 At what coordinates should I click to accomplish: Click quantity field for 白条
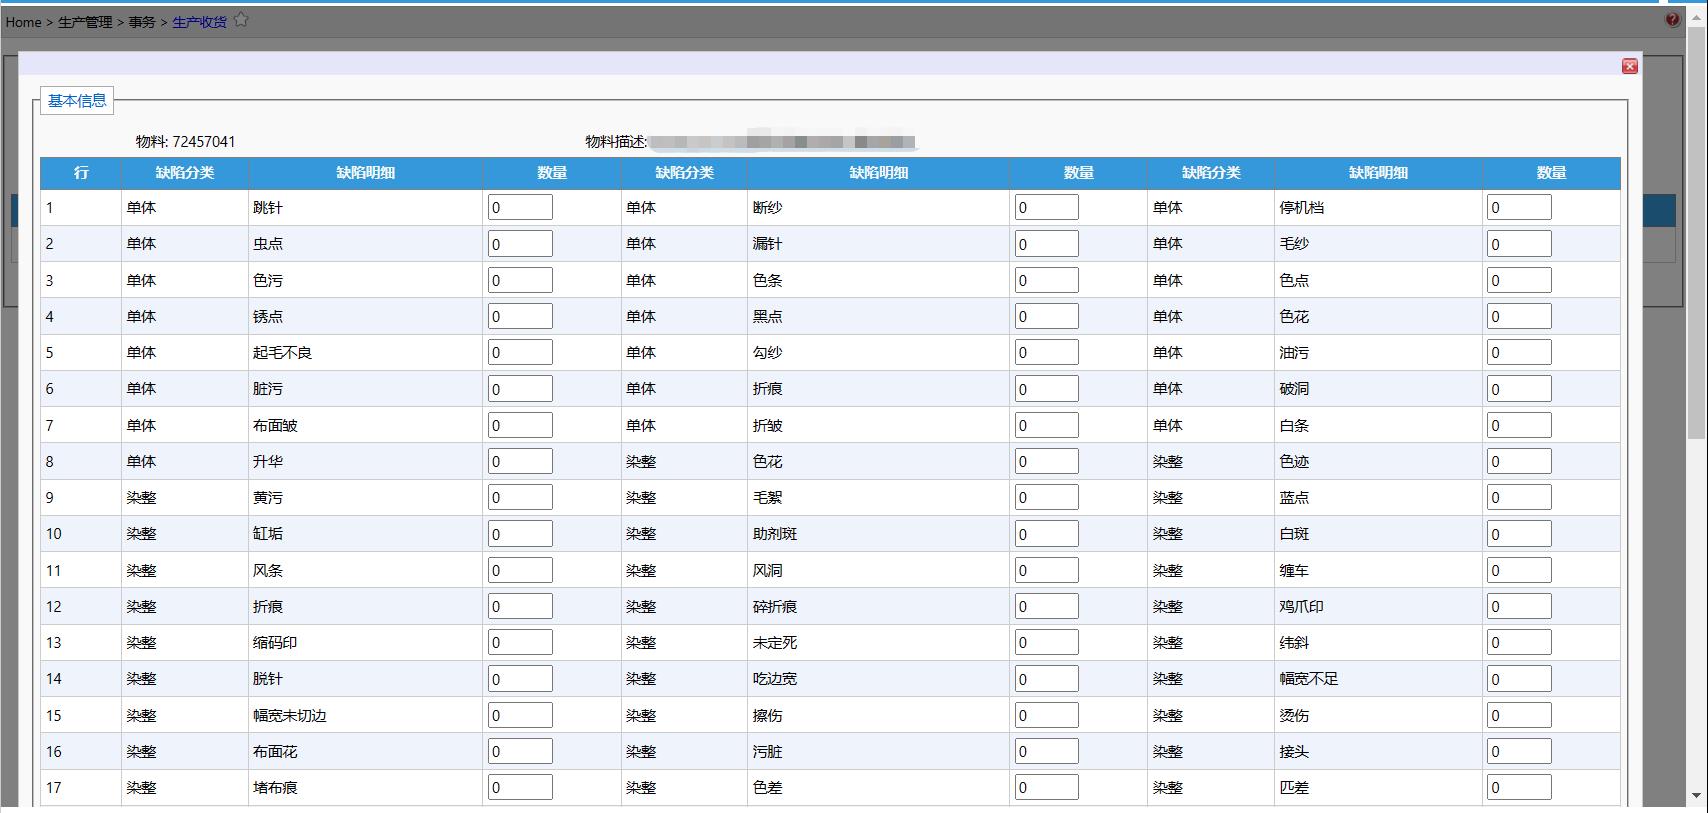[x=1519, y=425]
